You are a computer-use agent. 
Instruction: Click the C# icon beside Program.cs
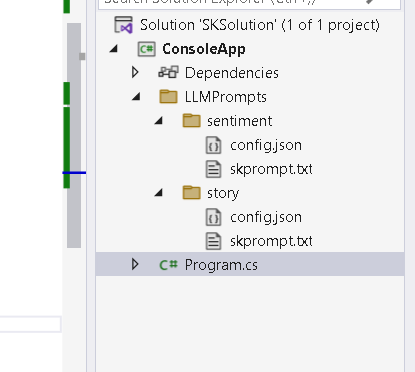pyautogui.click(x=168, y=265)
